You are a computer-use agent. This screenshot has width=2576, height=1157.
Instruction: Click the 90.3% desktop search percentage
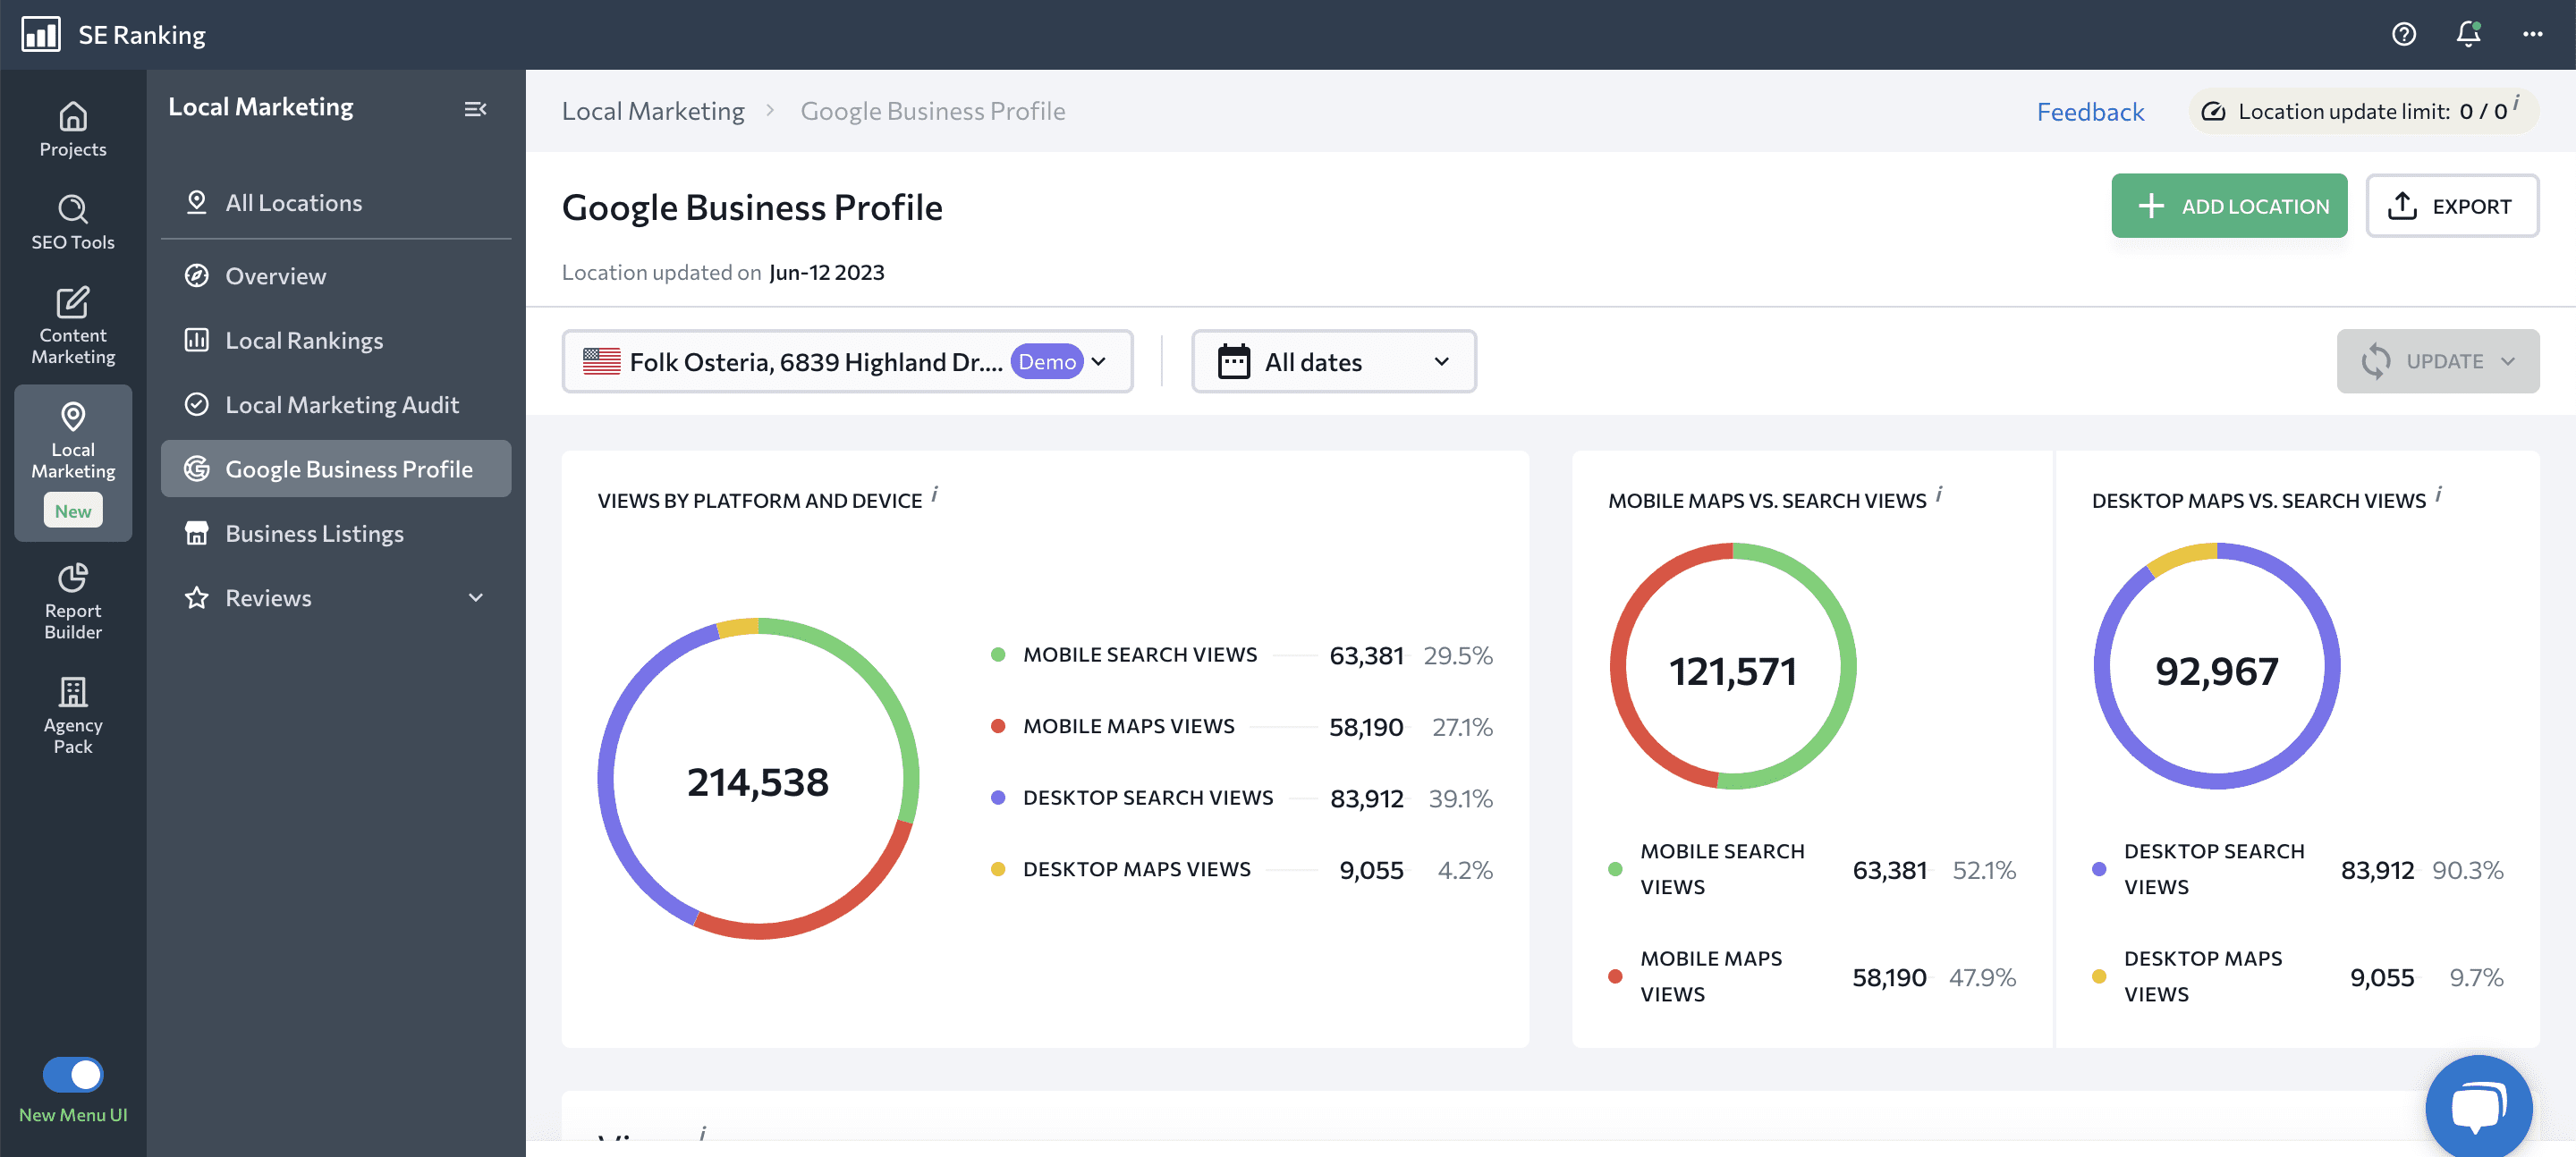[x=2468, y=869]
